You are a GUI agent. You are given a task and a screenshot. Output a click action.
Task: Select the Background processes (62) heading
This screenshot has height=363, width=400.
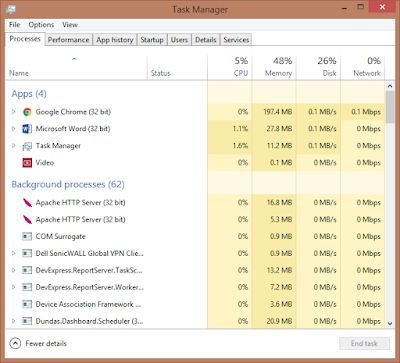[68, 185]
